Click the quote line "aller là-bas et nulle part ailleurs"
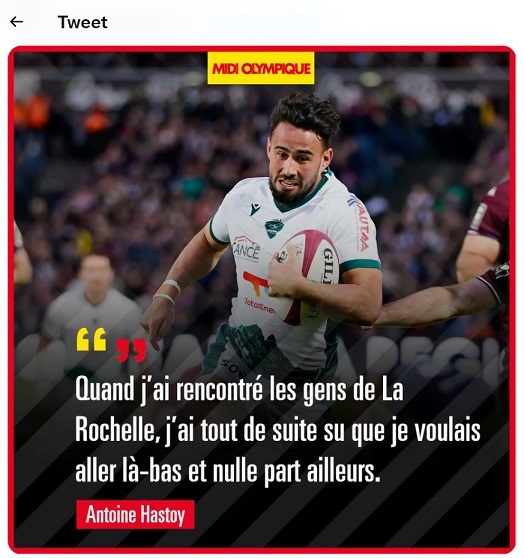The image size is (524, 558). click(x=228, y=471)
